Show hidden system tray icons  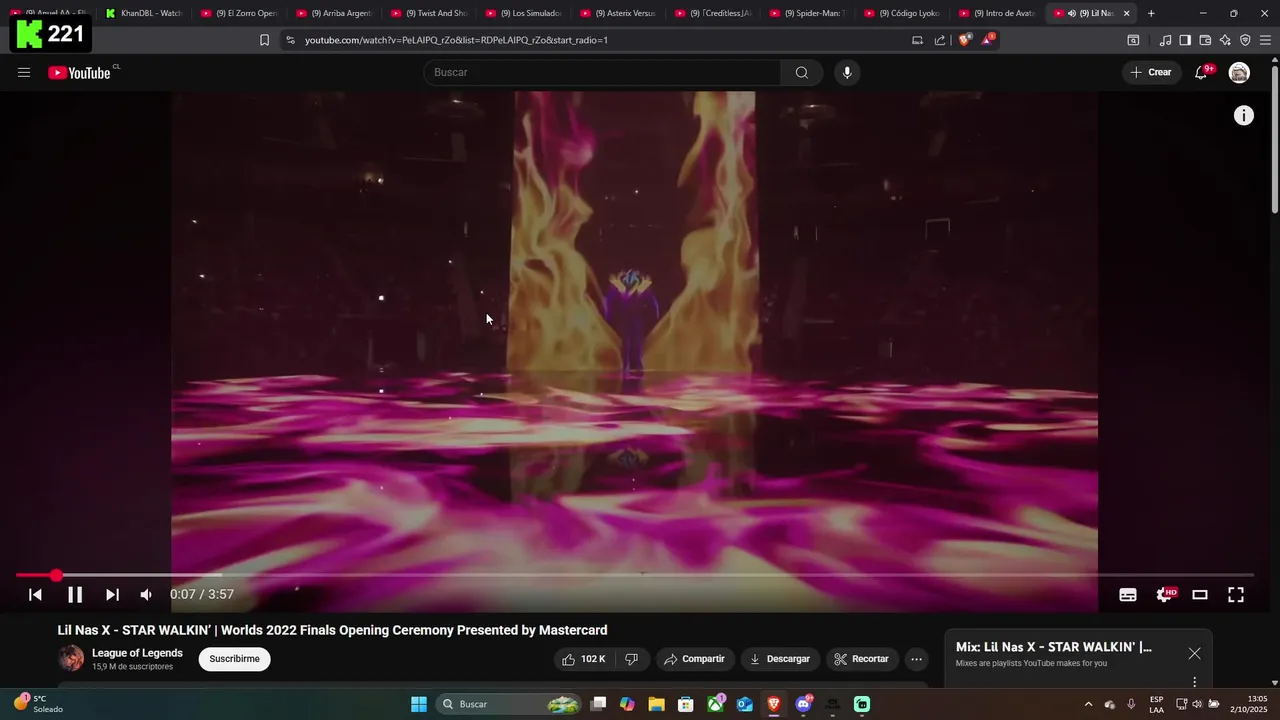[1088, 704]
